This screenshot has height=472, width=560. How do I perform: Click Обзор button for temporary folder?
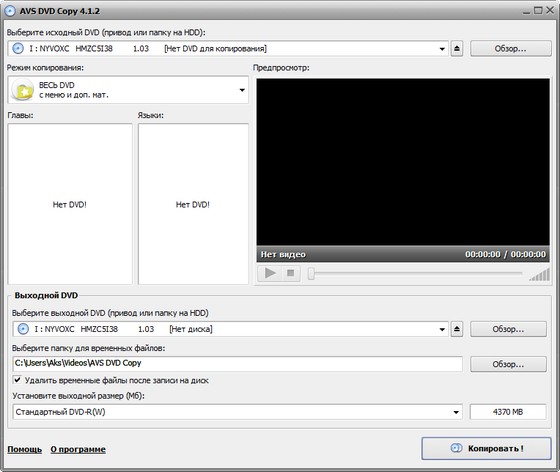click(x=508, y=364)
